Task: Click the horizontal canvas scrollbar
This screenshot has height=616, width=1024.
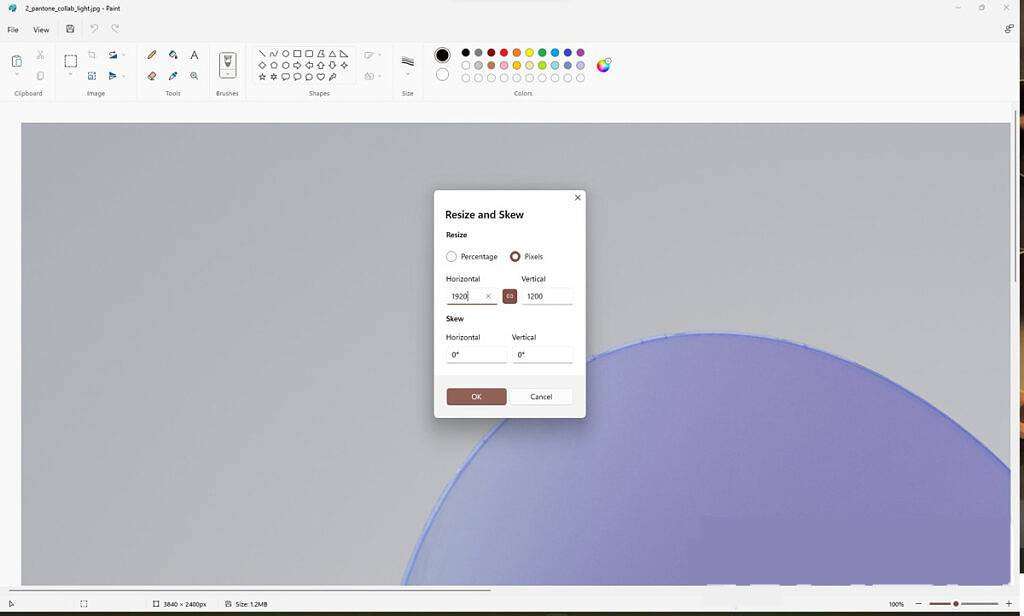Action: point(250,591)
